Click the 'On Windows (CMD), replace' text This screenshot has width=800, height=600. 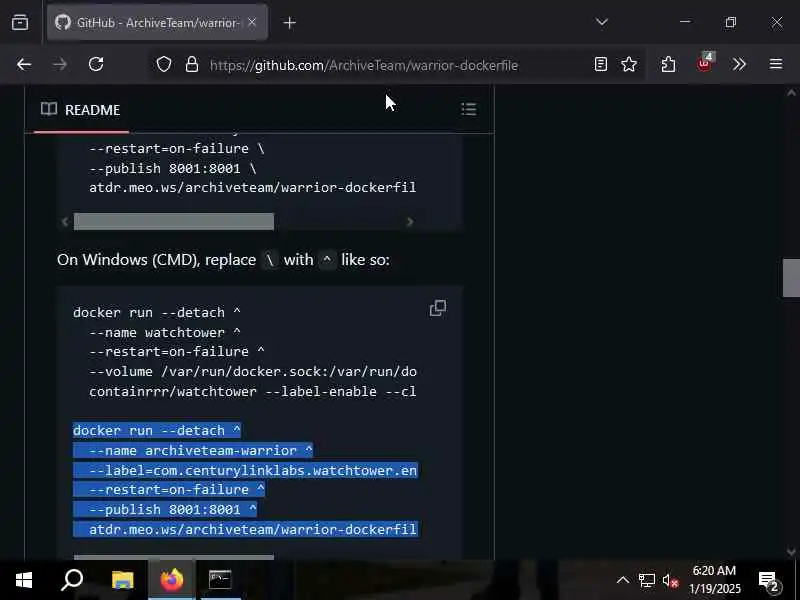coord(157,260)
